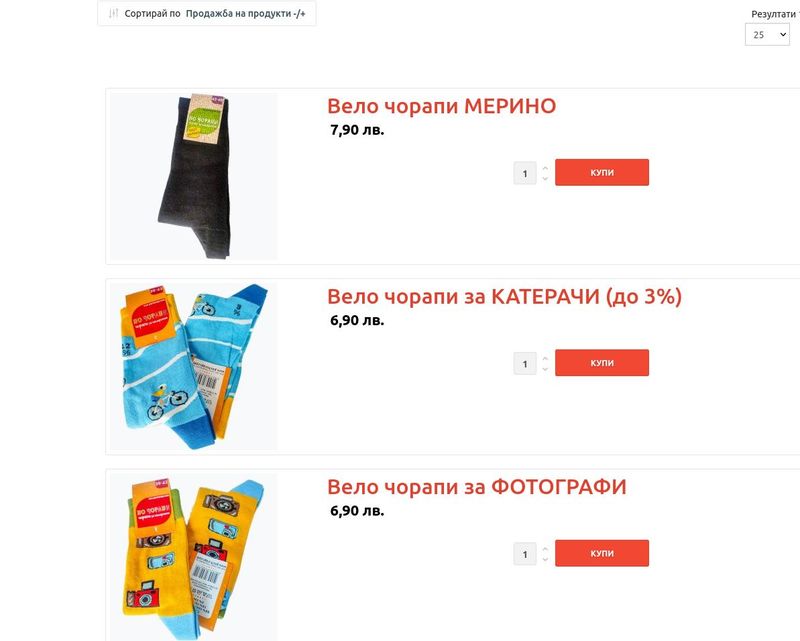Viewport: 800px width, 641px height.
Task: Focus the quantity field for ФОТОГРАФИ socks
Action: [524, 554]
